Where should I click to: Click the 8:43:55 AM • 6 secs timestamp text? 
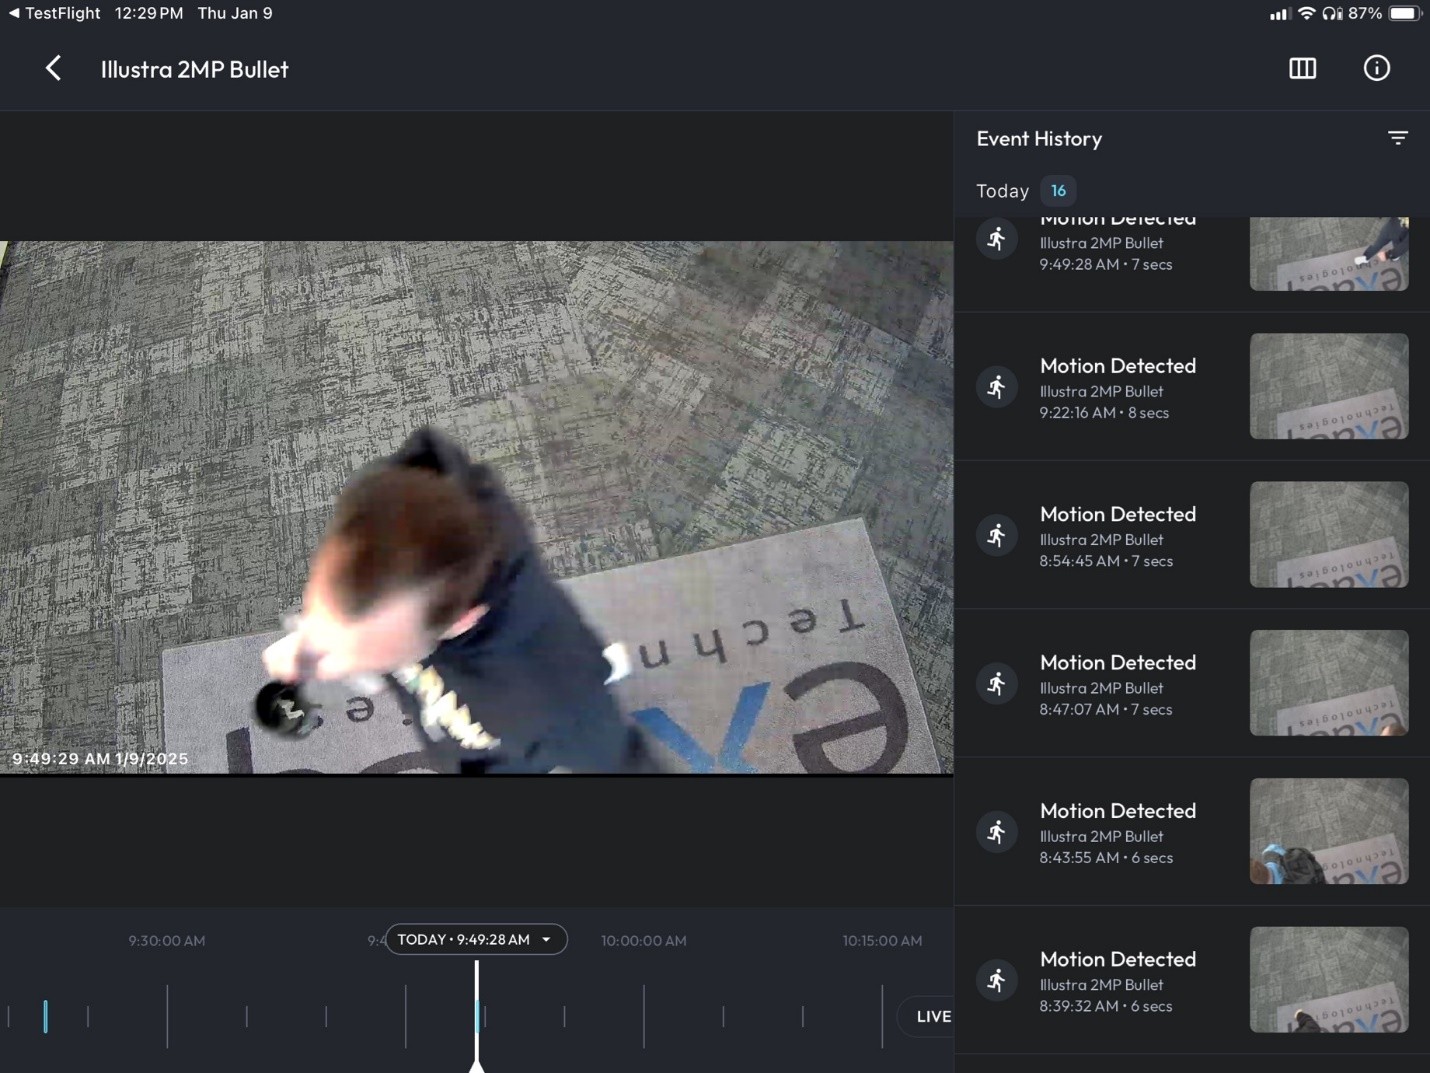coord(1106,858)
